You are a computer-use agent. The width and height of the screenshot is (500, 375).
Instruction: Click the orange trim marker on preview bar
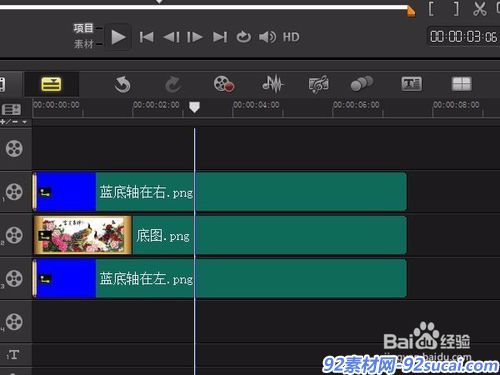411,11
